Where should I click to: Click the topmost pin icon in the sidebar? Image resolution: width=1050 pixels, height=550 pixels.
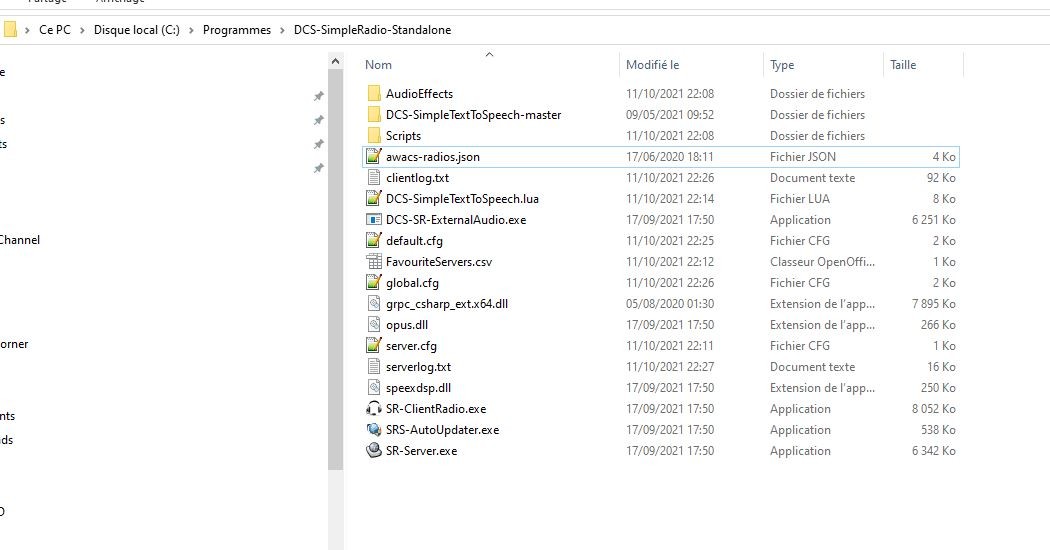click(x=319, y=96)
